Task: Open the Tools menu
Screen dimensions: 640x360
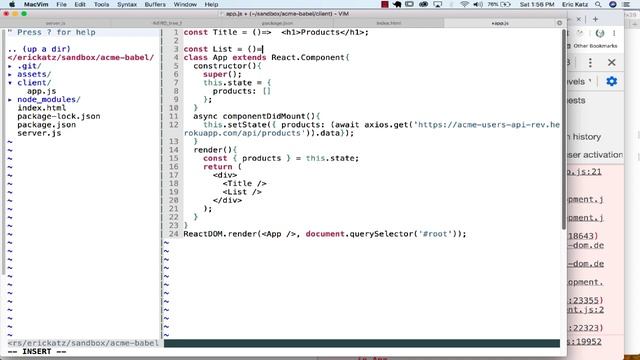Action: click(101, 4)
